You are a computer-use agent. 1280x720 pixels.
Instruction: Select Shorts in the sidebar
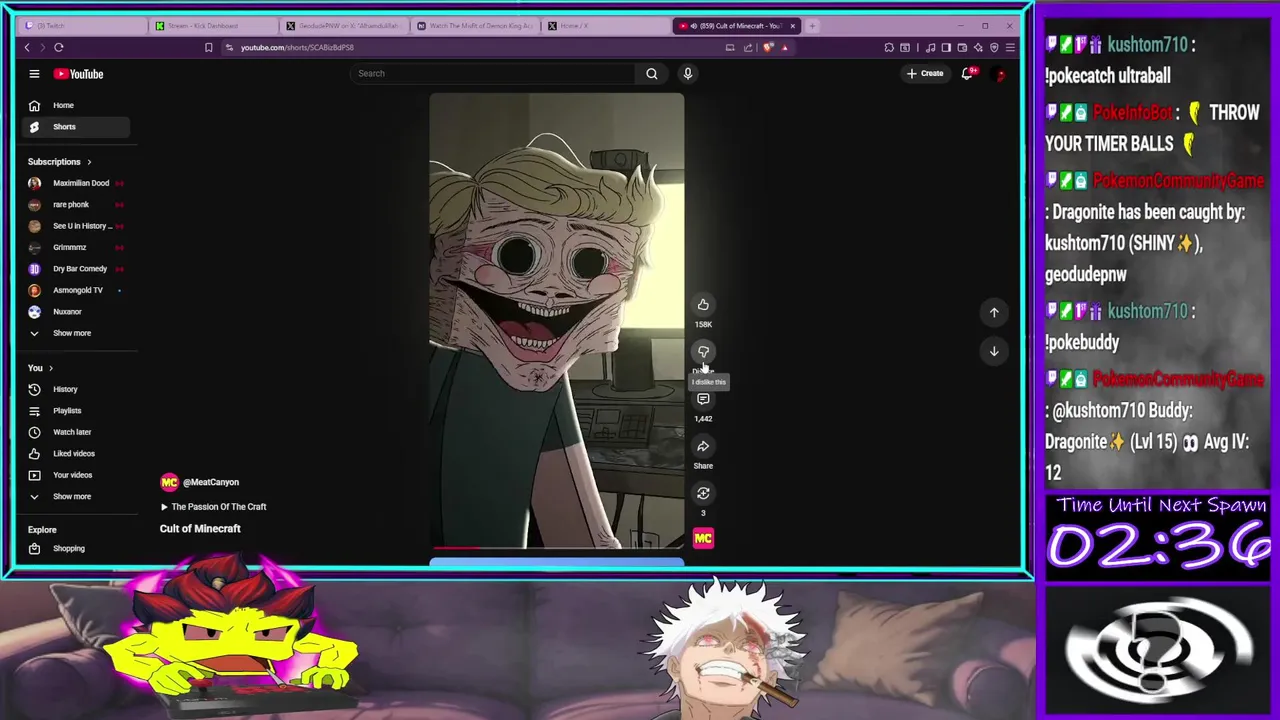(x=76, y=127)
